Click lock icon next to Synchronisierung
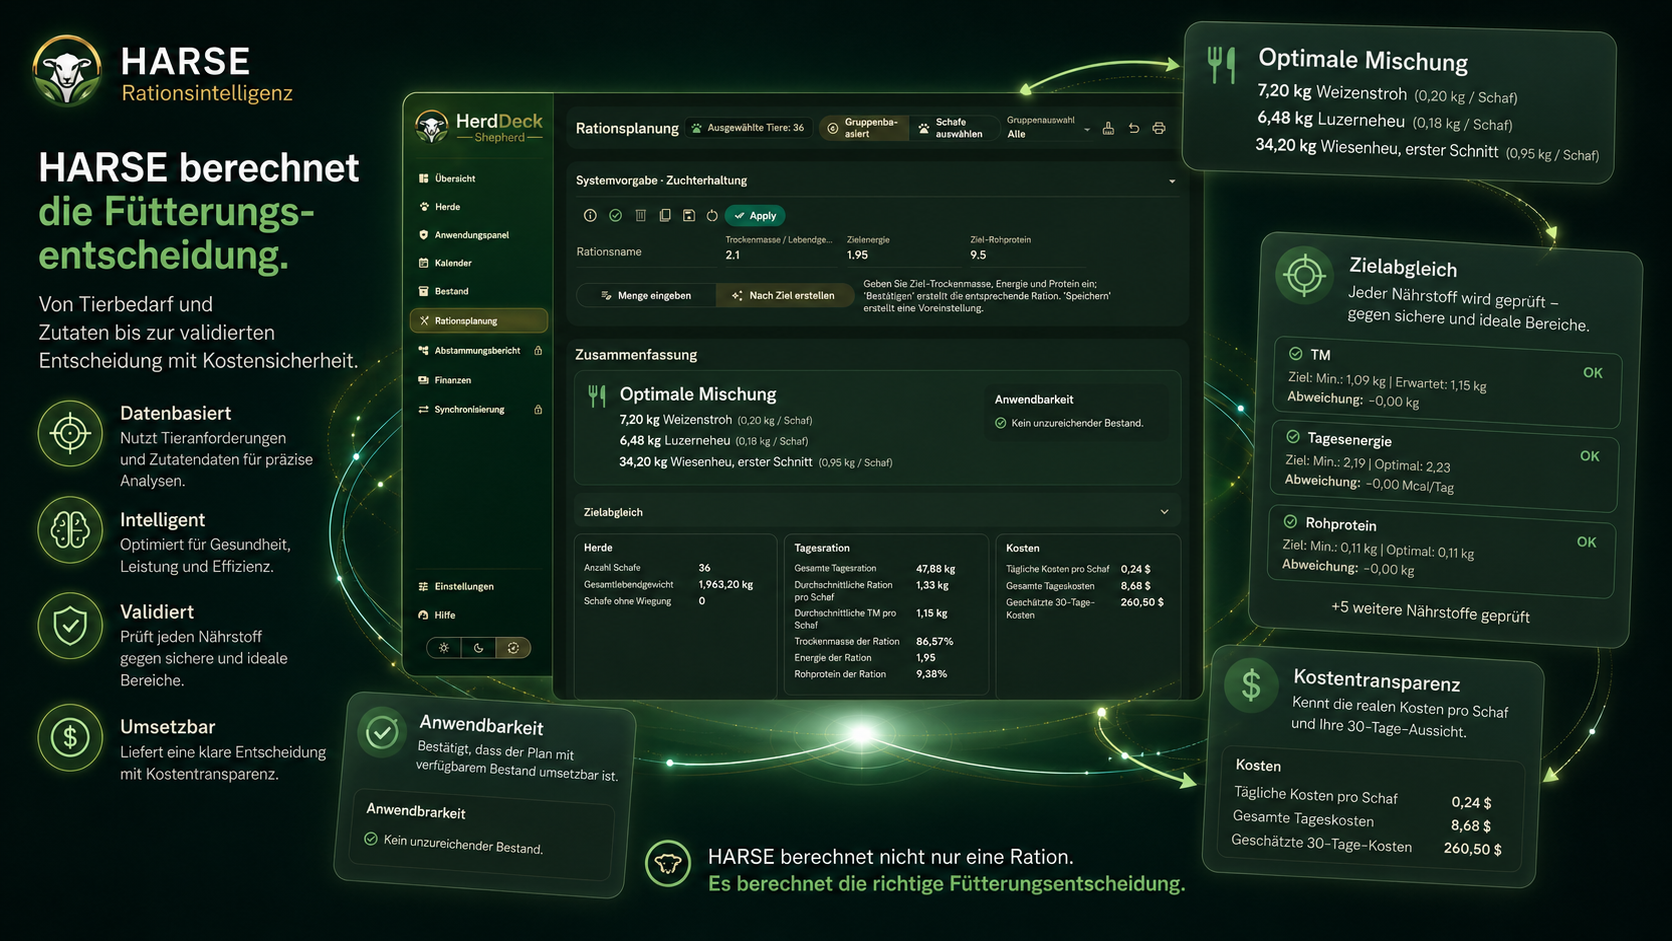Viewport: 1672px width, 941px height. (538, 410)
